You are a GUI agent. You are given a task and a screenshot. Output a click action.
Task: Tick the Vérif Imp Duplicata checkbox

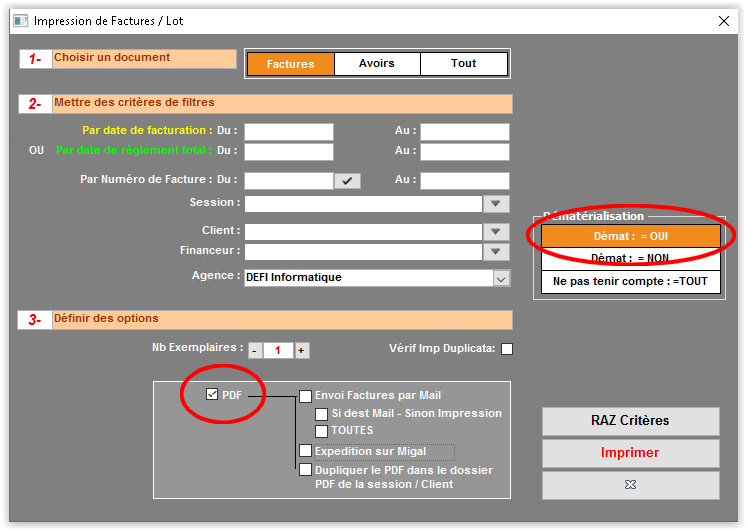point(507,349)
